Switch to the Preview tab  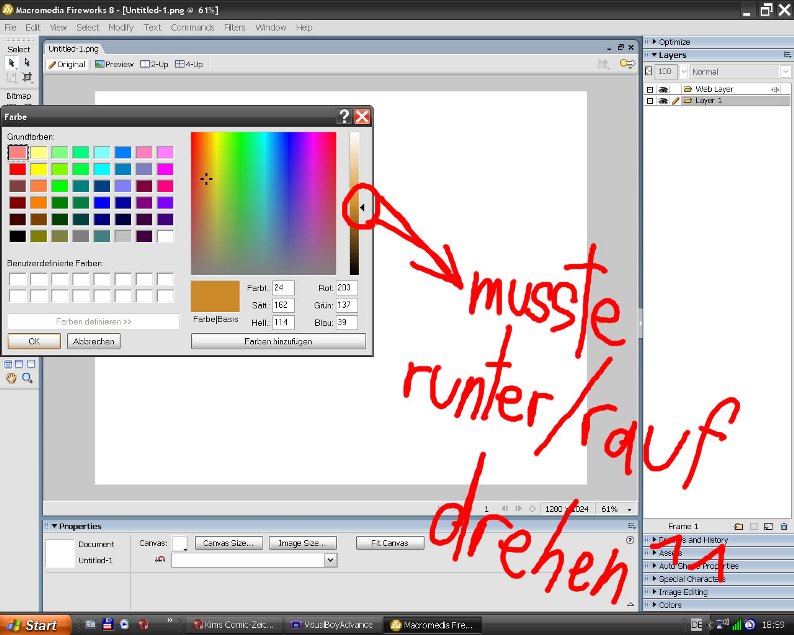[x=114, y=64]
